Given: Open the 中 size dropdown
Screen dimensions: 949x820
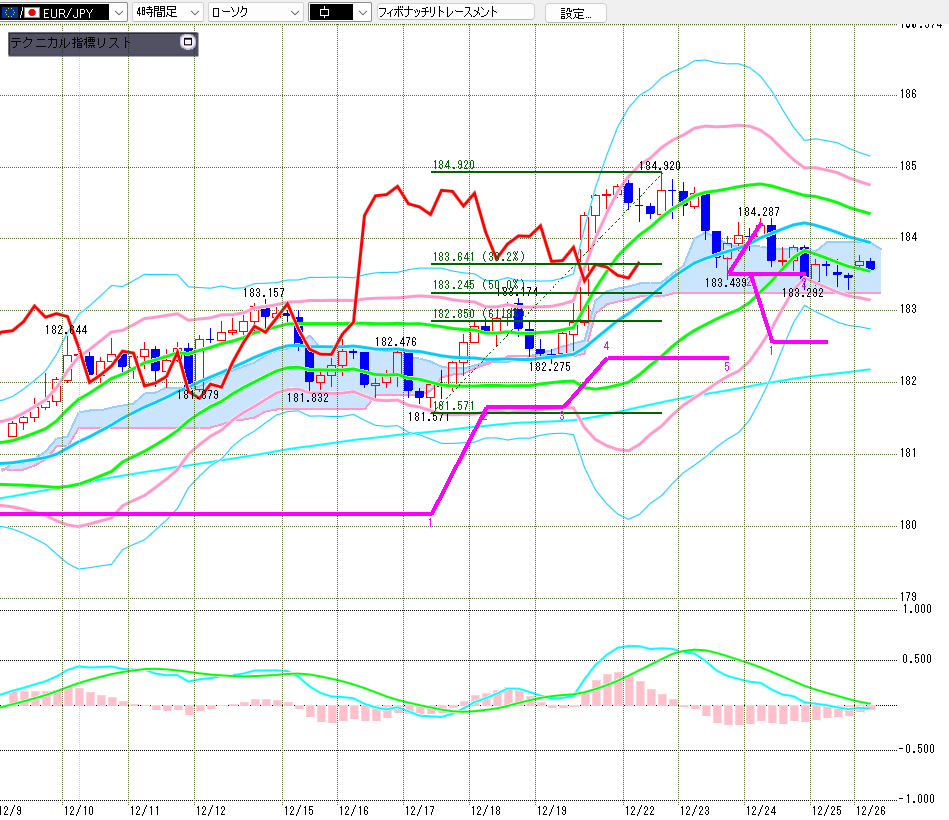Looking at the screenshot, I should point(362,12).
